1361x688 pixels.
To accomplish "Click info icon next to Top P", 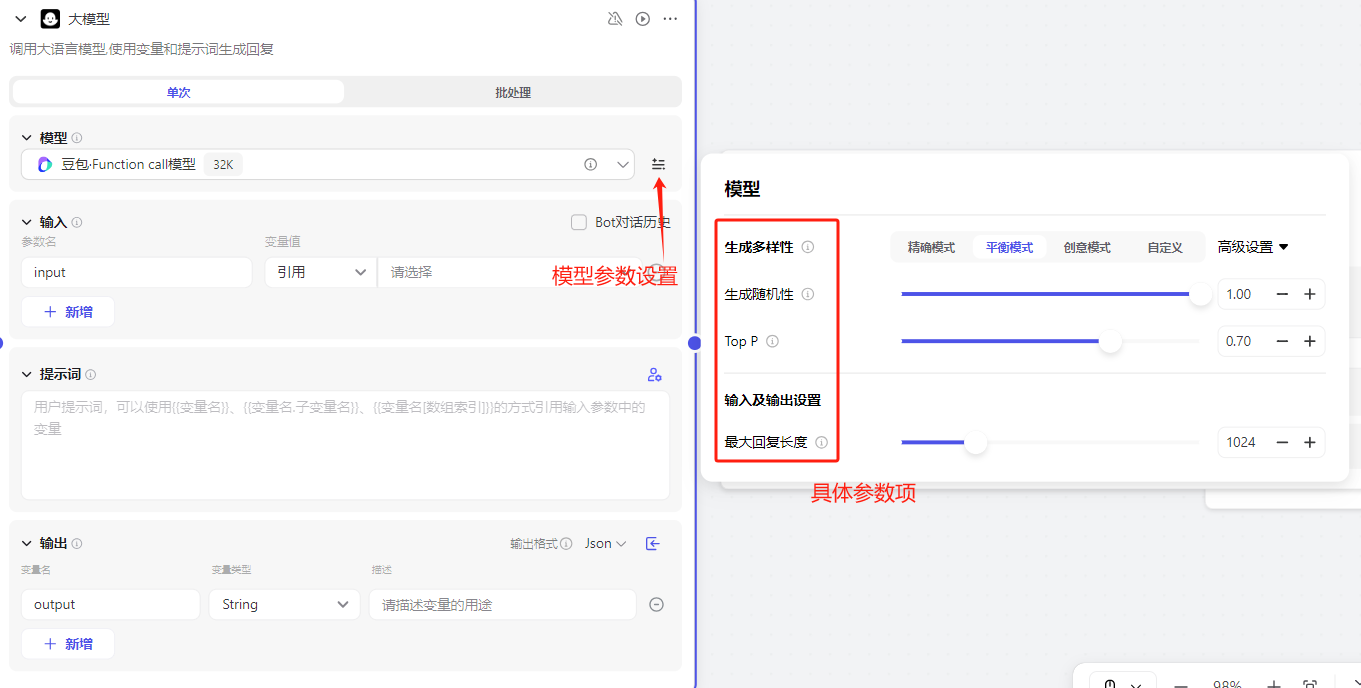I will [x=772, y=341].
